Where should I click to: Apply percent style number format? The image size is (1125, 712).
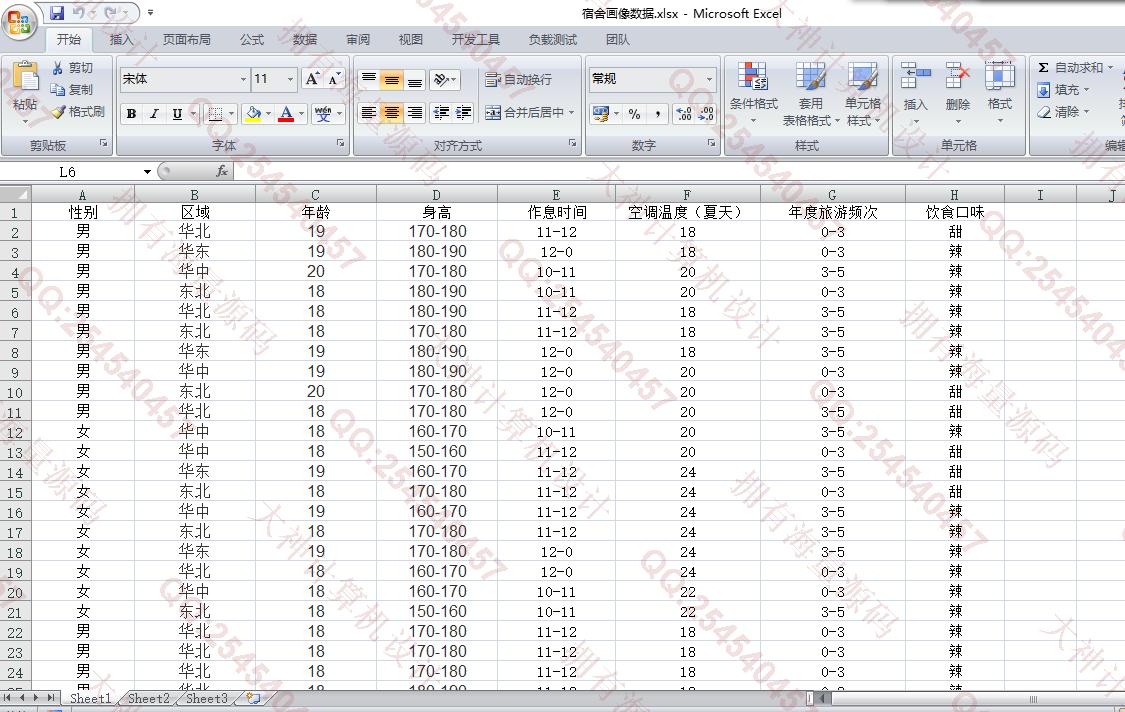click(x=634, y=113)
